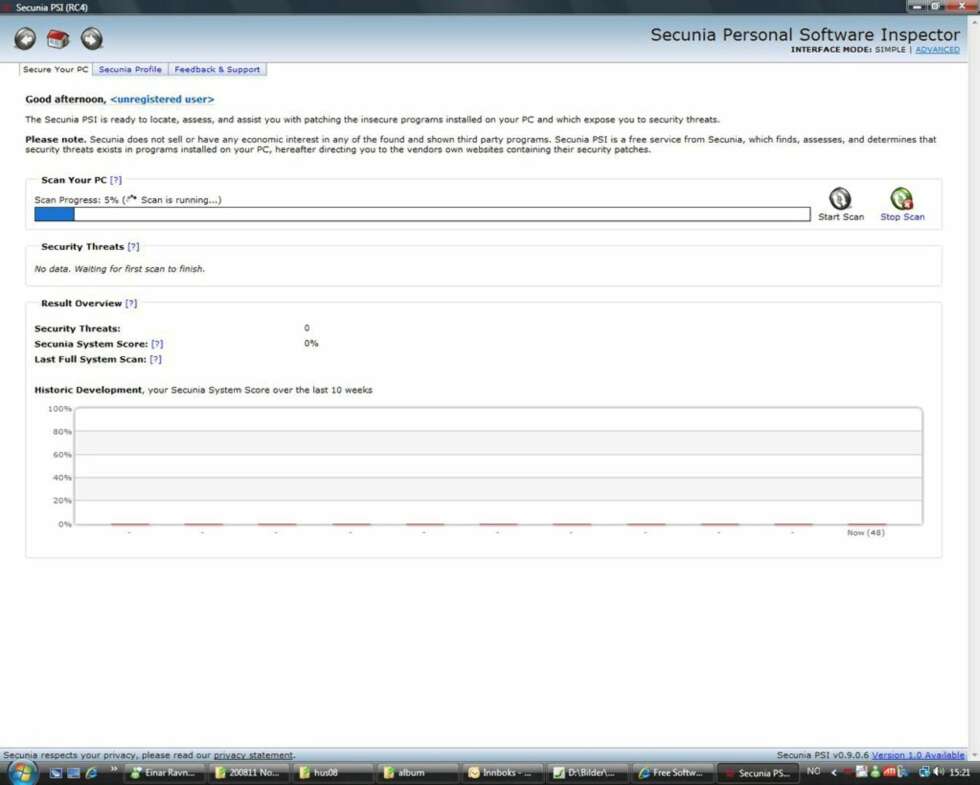This screenshot has height=785, width=980.
Task: Click Show Desktop quick launch icon
Action: tap(56, 772)
